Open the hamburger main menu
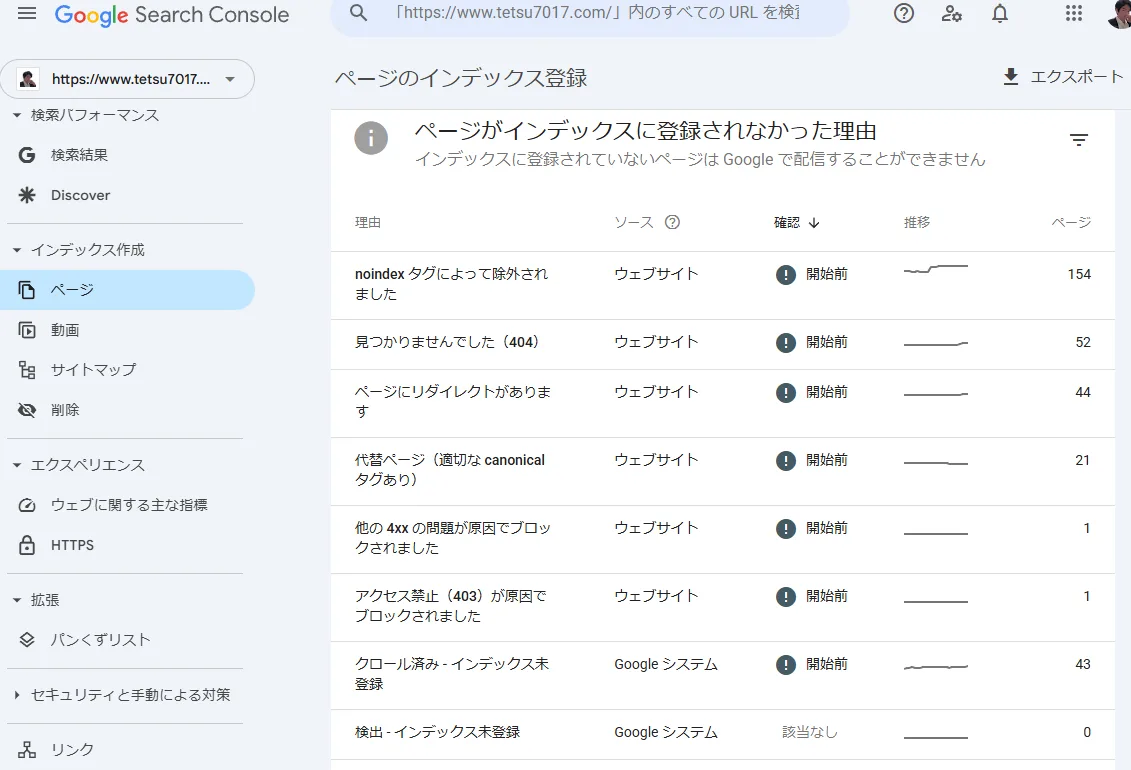This screenshot has width=1131, height=770. pyautogui.click(x=27, y=14)
